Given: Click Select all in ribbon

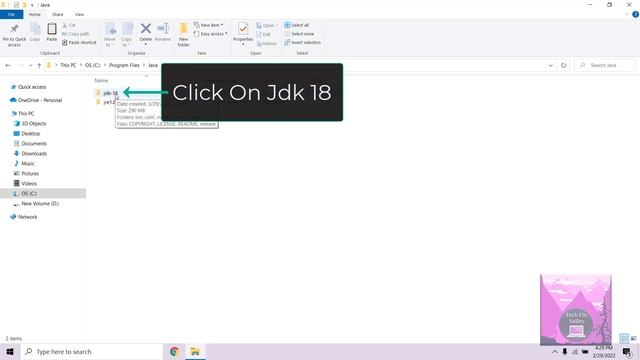Looking at the screenshot, I should pyautogui.click(x=297, y=25).
